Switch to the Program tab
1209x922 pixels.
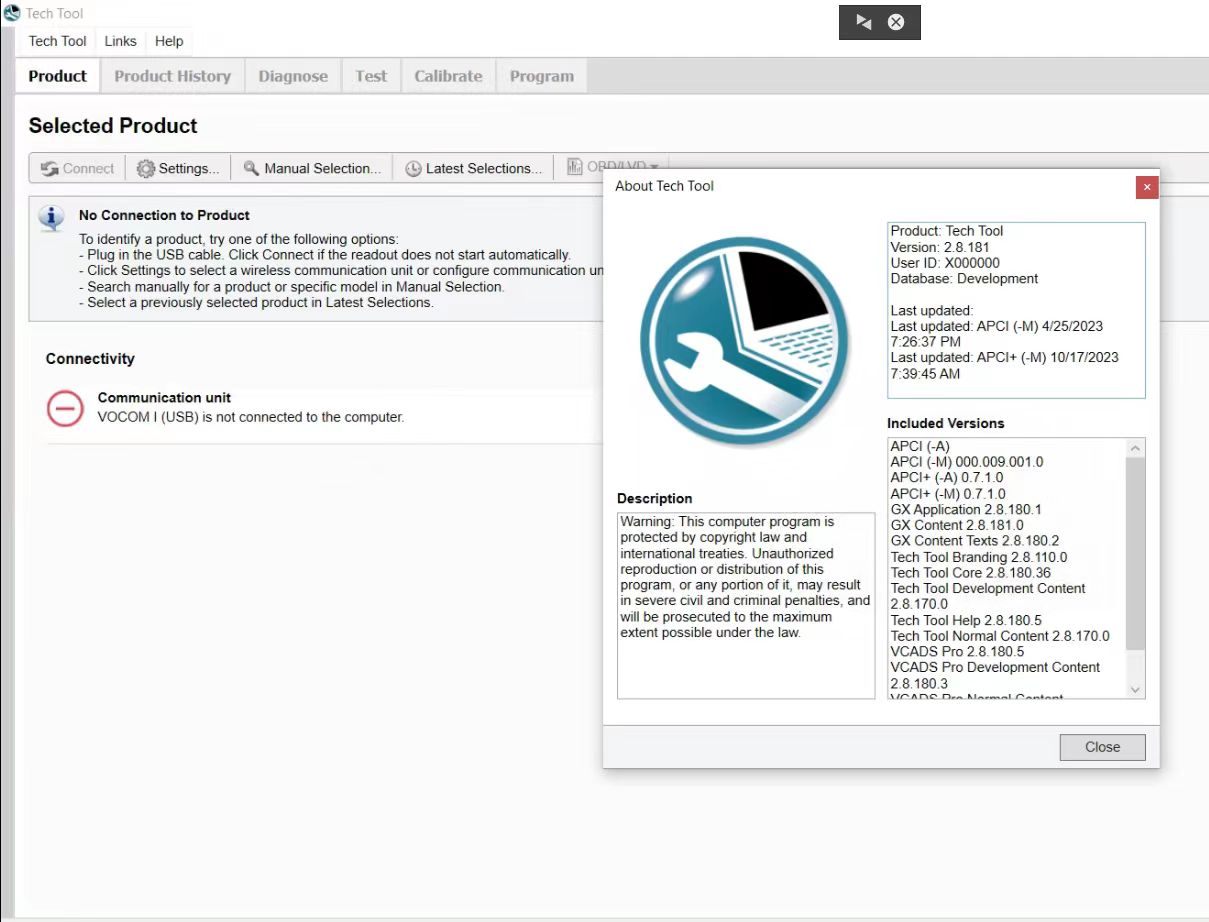[542, 76]
